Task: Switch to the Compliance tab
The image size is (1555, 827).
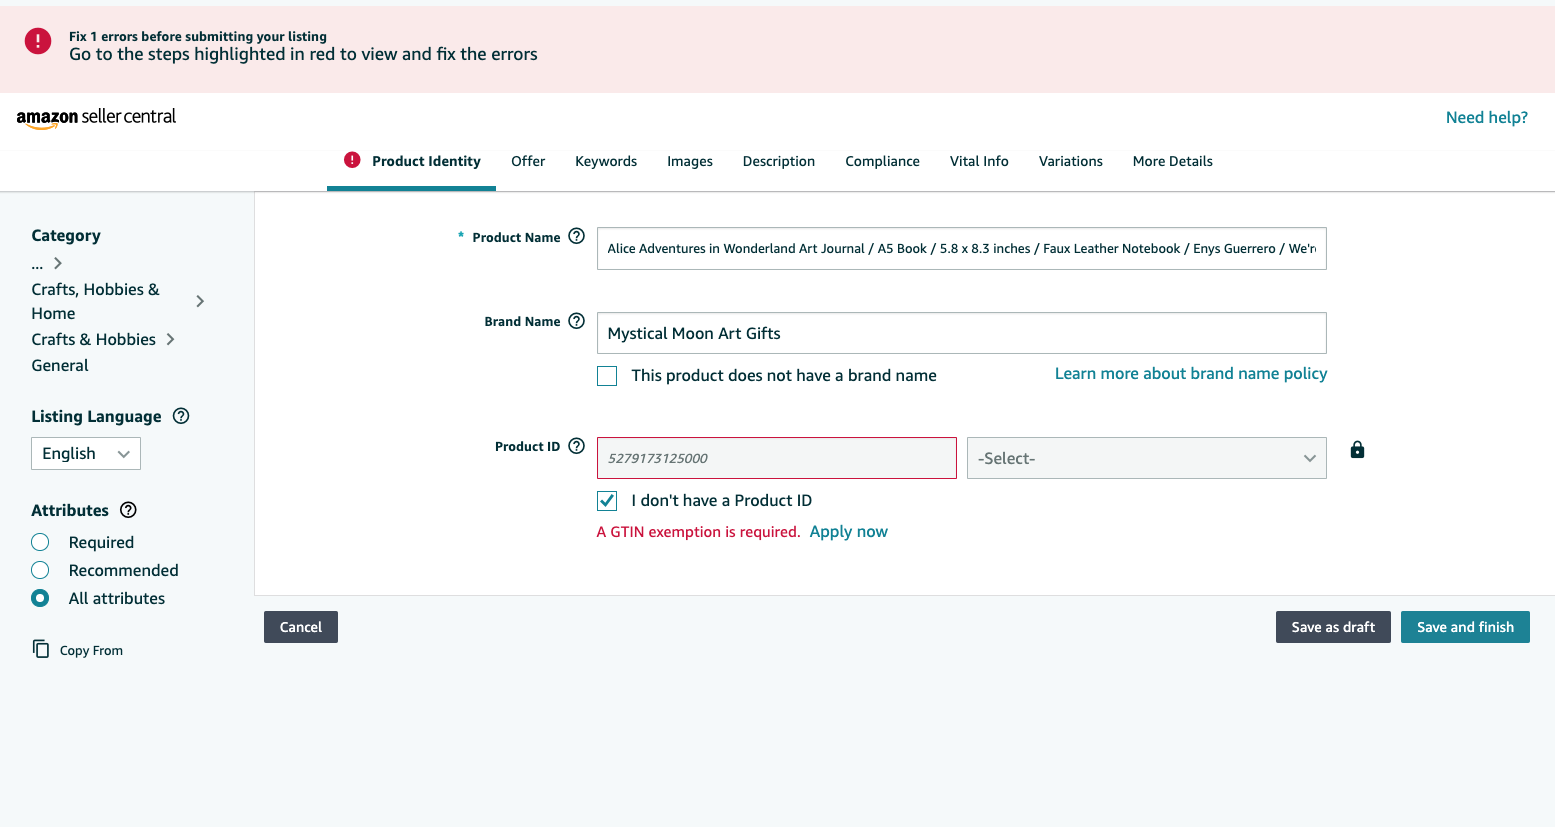Action: [x=882, y=161]
